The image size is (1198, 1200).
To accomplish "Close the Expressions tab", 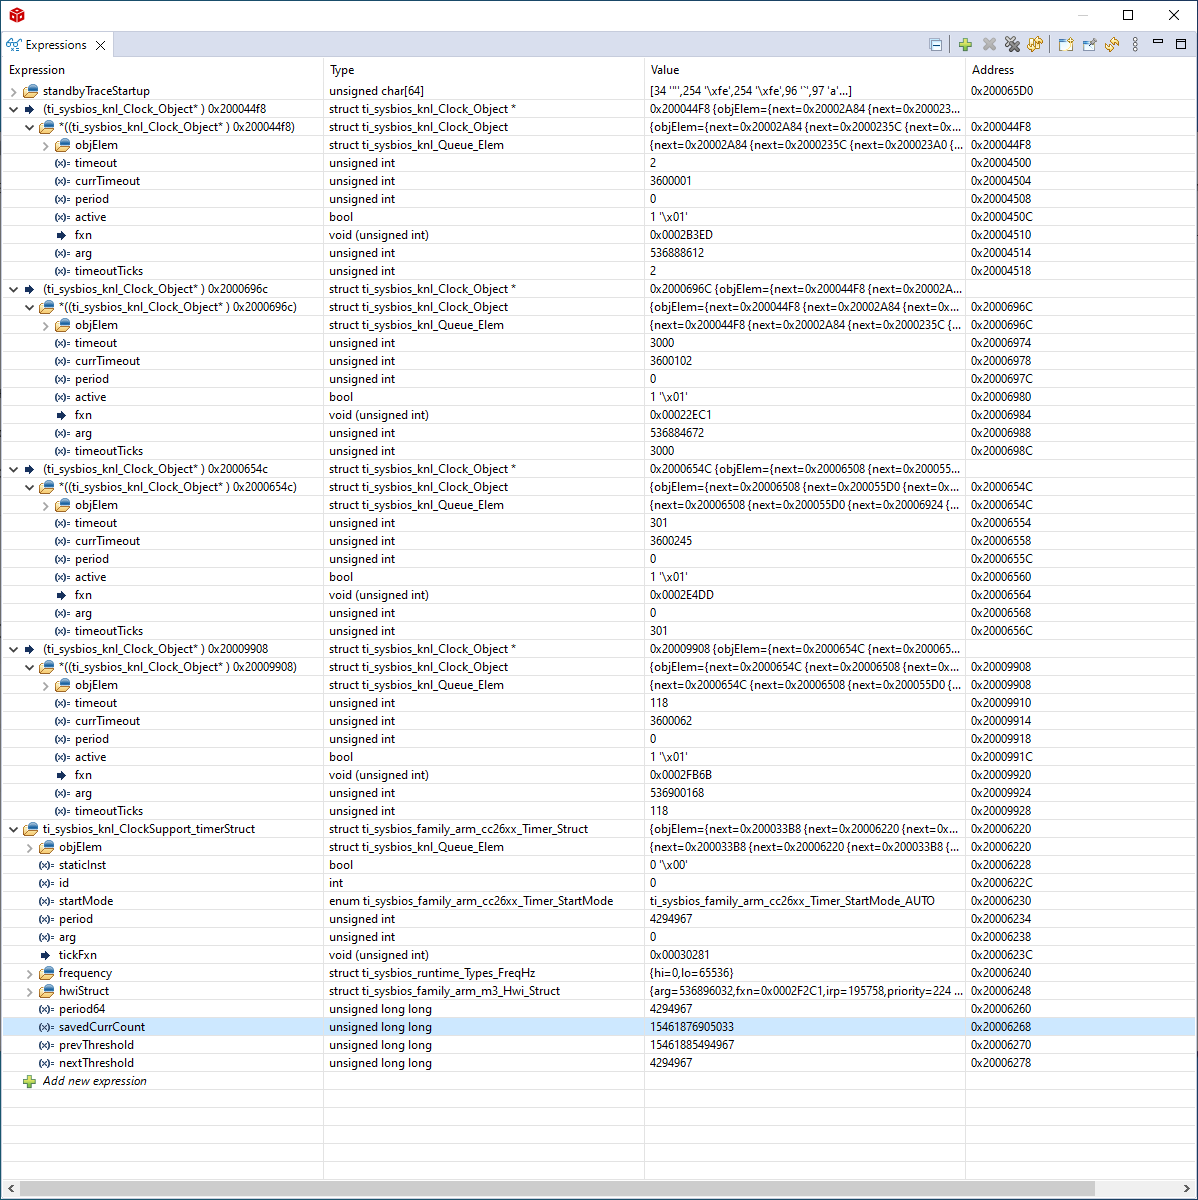I will [x=100, y=45].
